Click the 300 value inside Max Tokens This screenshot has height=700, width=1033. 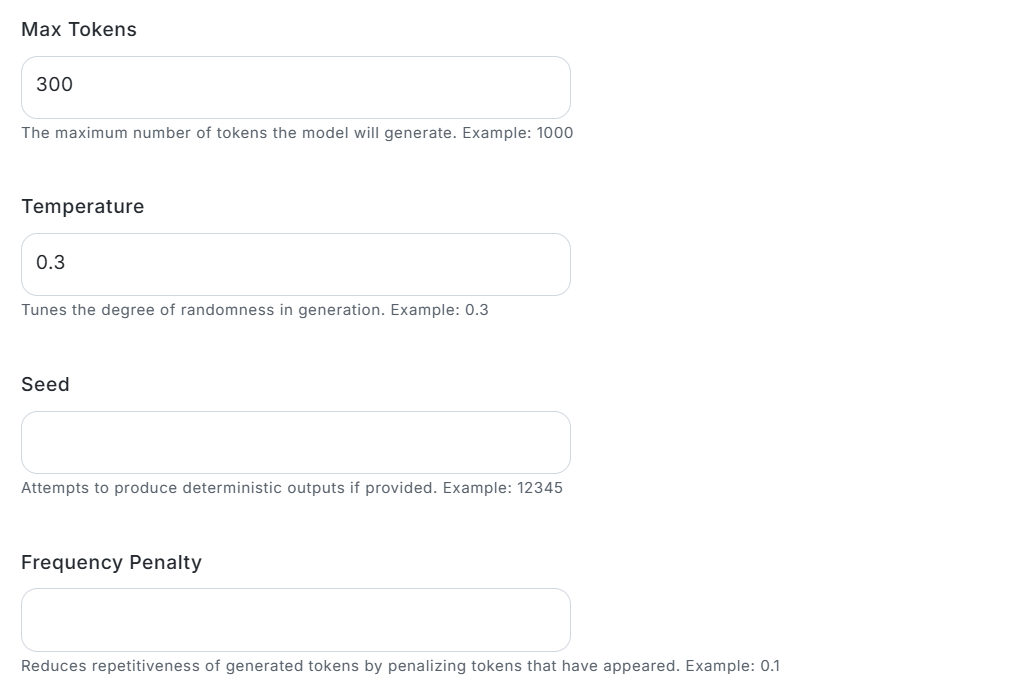pos(54,84)
